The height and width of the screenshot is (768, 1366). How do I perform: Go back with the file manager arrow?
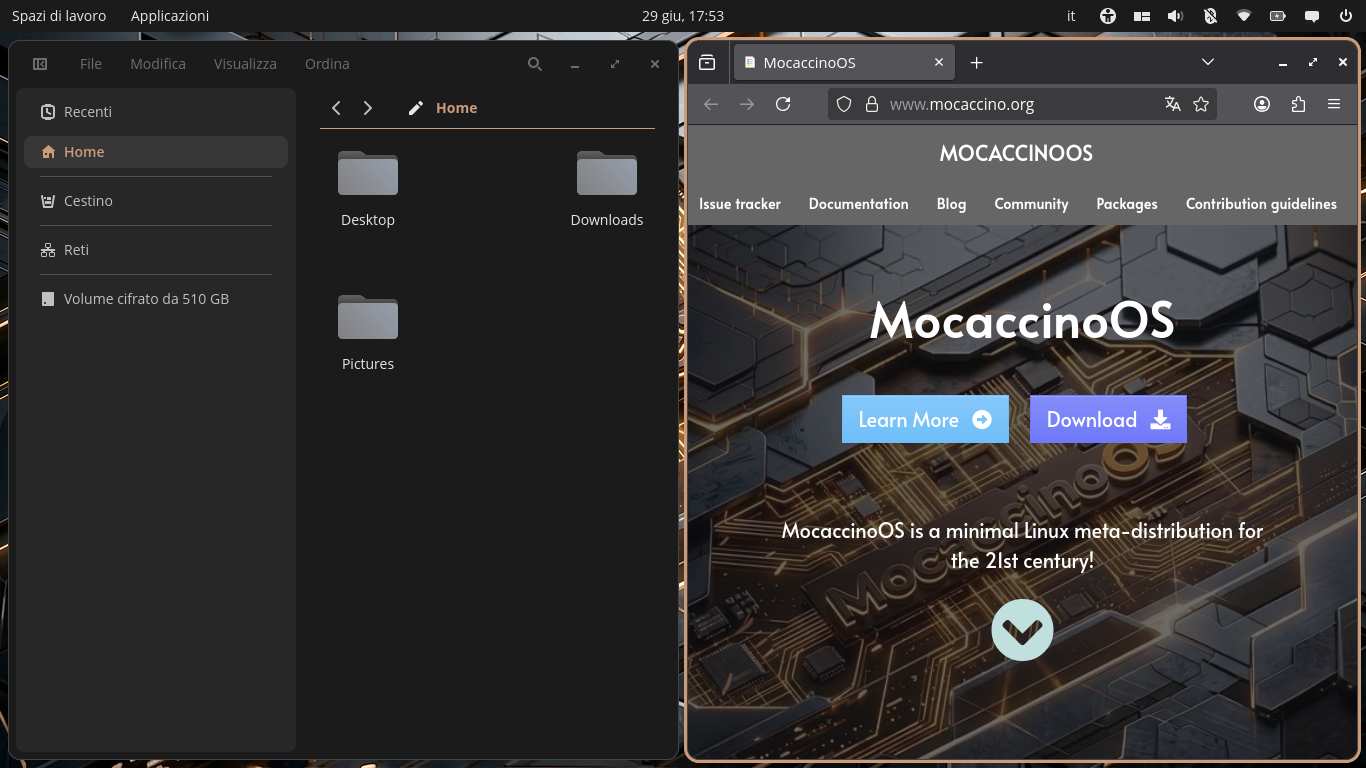336,108
